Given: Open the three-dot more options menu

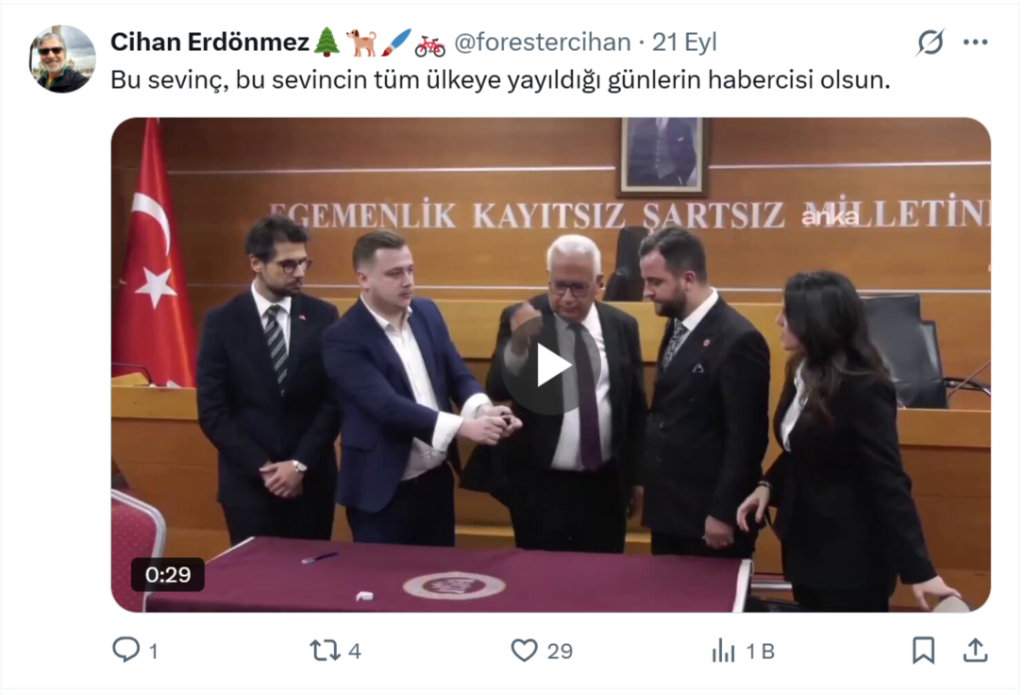Looking at the screenshot, I should point(976,42).
